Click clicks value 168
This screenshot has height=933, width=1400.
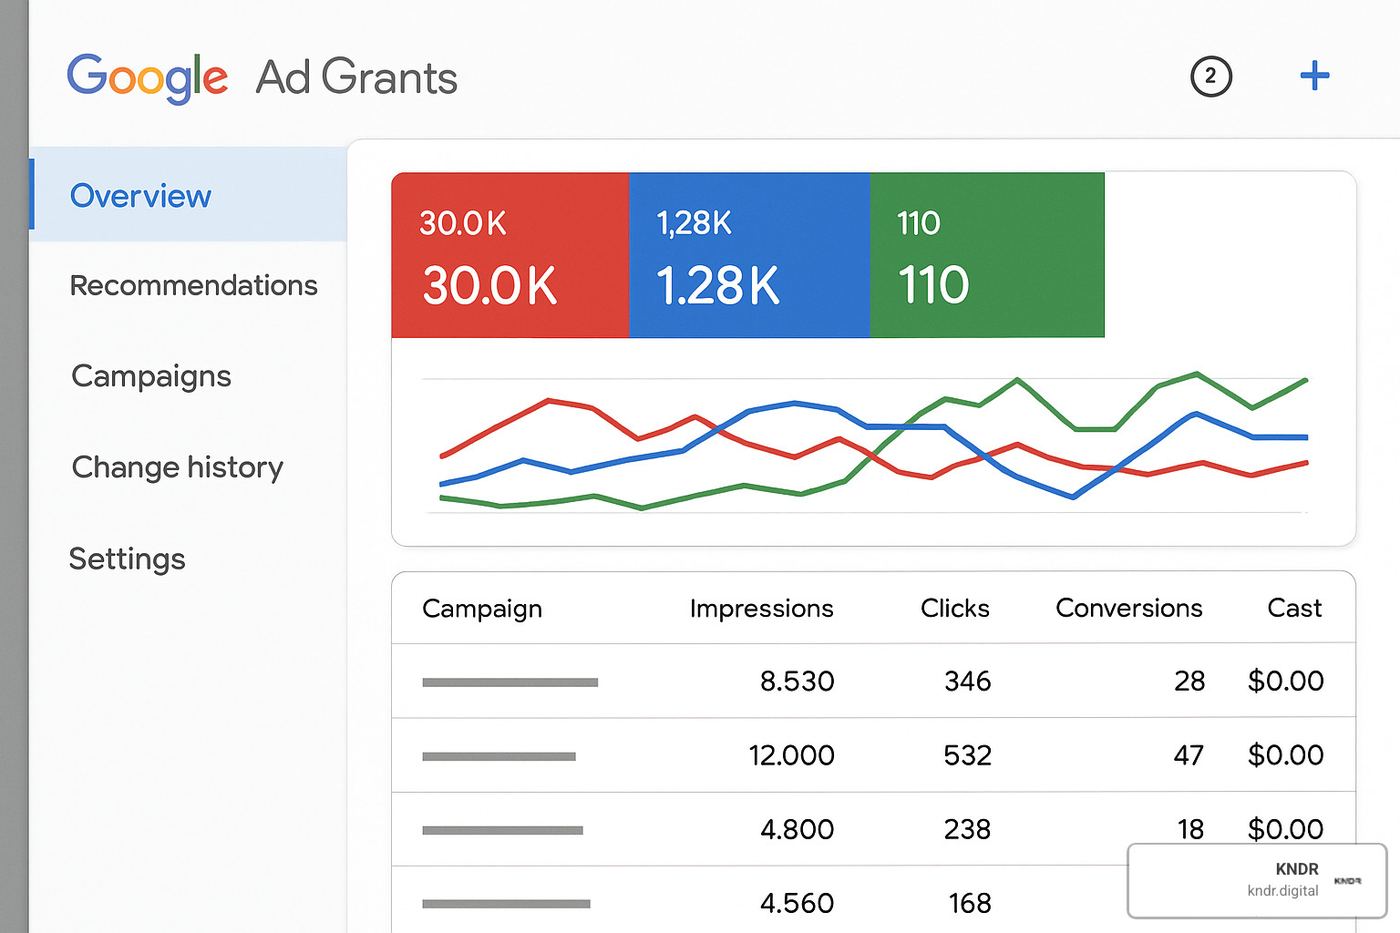click(969, 903)
